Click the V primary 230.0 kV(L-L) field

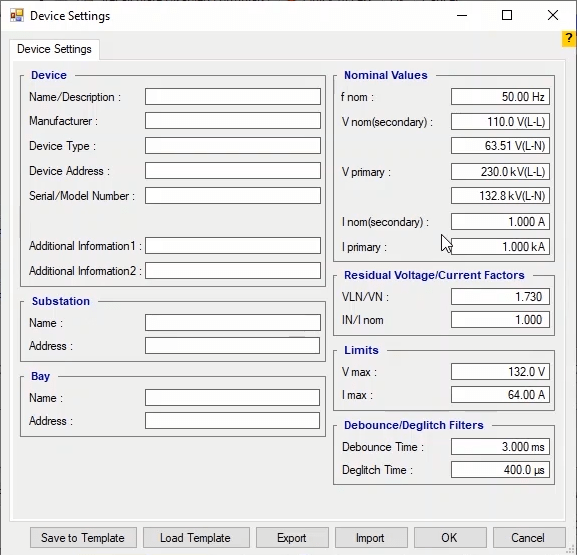pos(500,172)
